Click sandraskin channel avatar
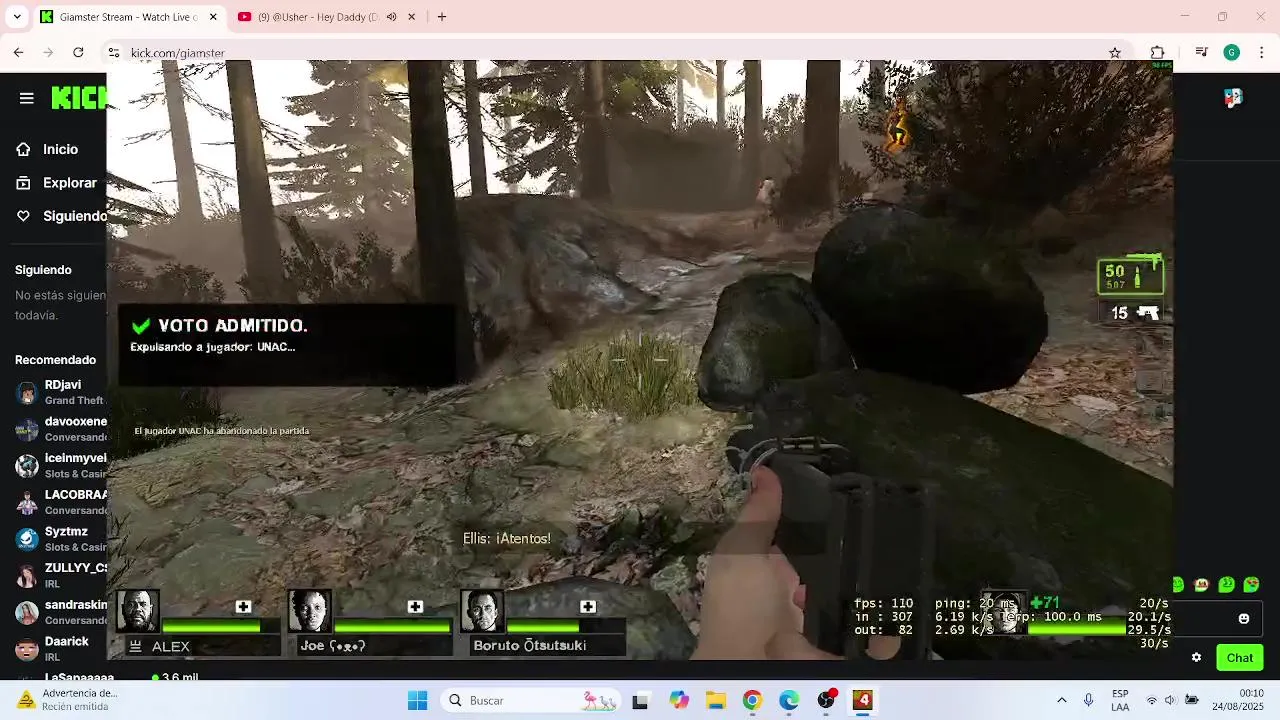This screenshot has height=720, width=1280. [27, 612]
